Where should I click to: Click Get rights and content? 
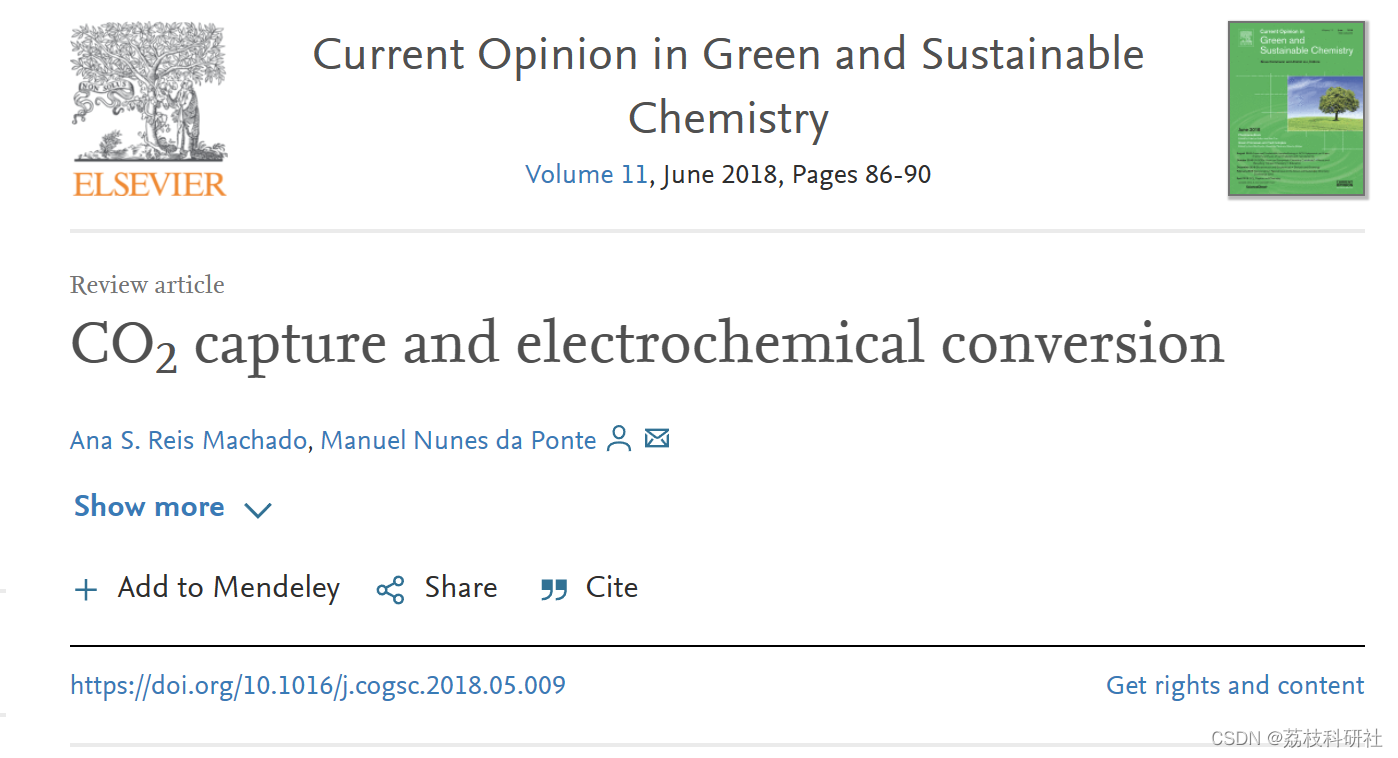point(1234,685)
